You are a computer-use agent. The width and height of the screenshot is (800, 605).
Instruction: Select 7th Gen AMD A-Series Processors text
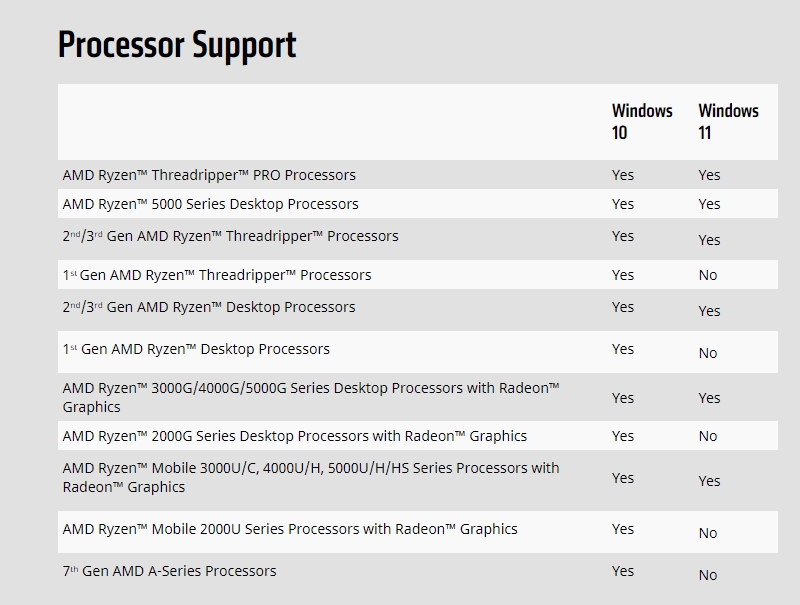[169, 571]
